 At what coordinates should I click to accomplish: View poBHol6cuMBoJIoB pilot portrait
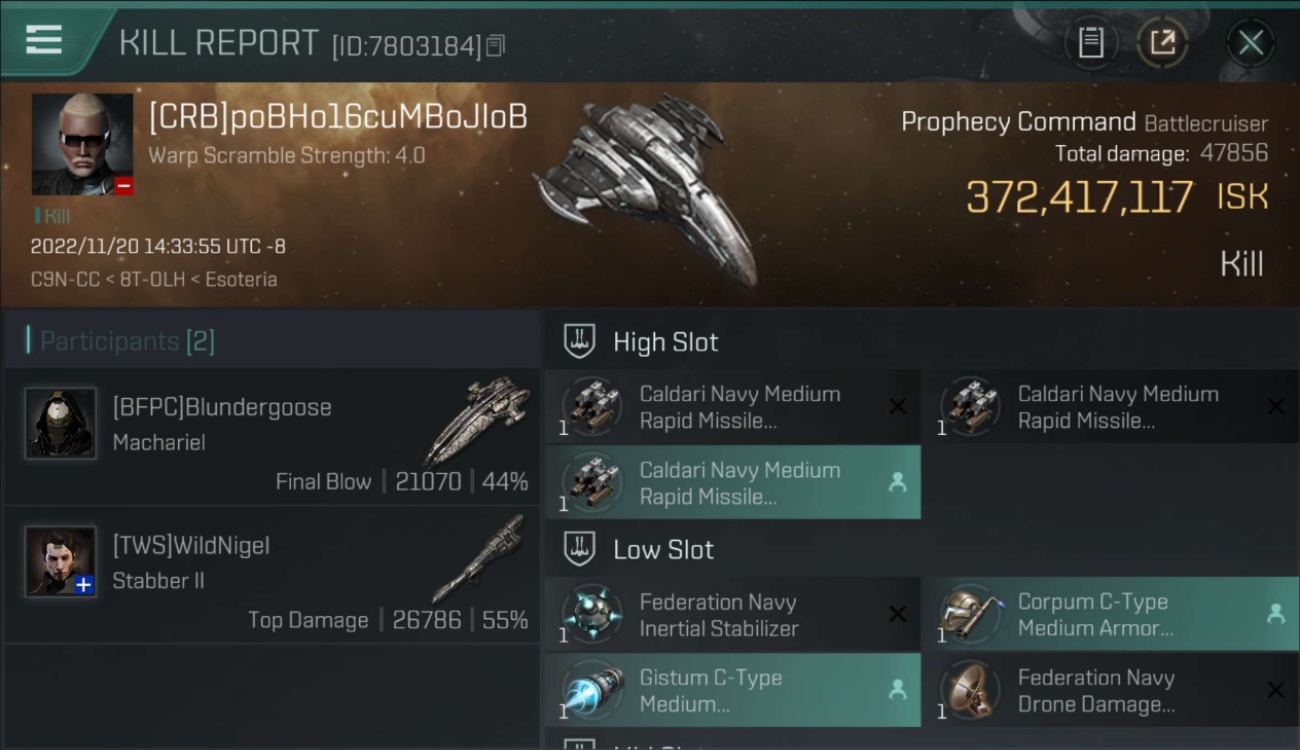coord(82,144)
